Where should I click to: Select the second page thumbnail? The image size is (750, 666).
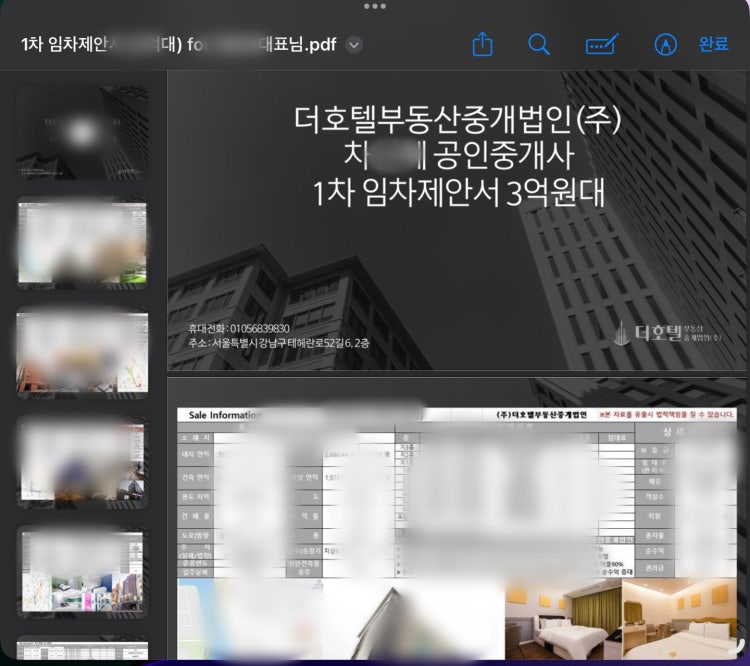click(82, 243)
